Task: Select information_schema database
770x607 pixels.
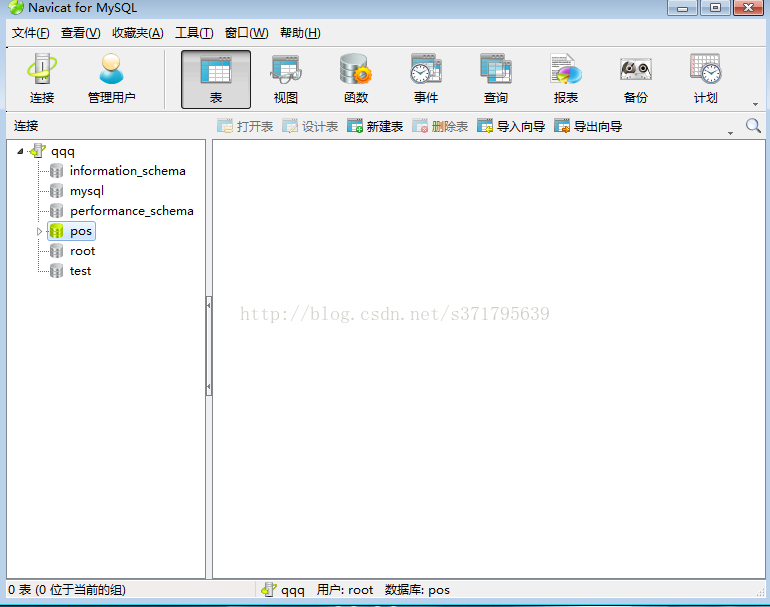Action: click(x=128, y=171)
